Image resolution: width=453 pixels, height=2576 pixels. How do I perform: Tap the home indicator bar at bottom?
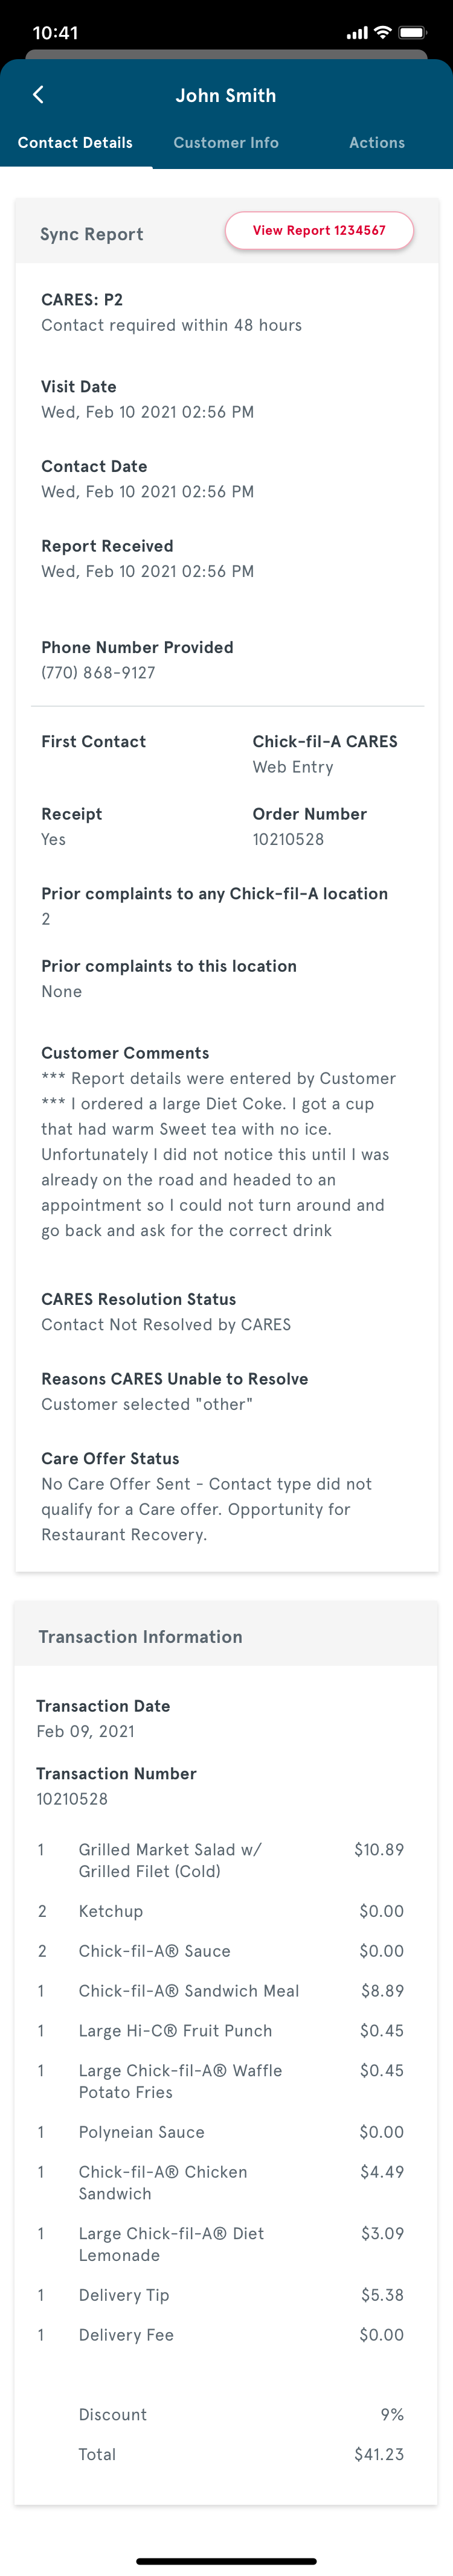226,2561
